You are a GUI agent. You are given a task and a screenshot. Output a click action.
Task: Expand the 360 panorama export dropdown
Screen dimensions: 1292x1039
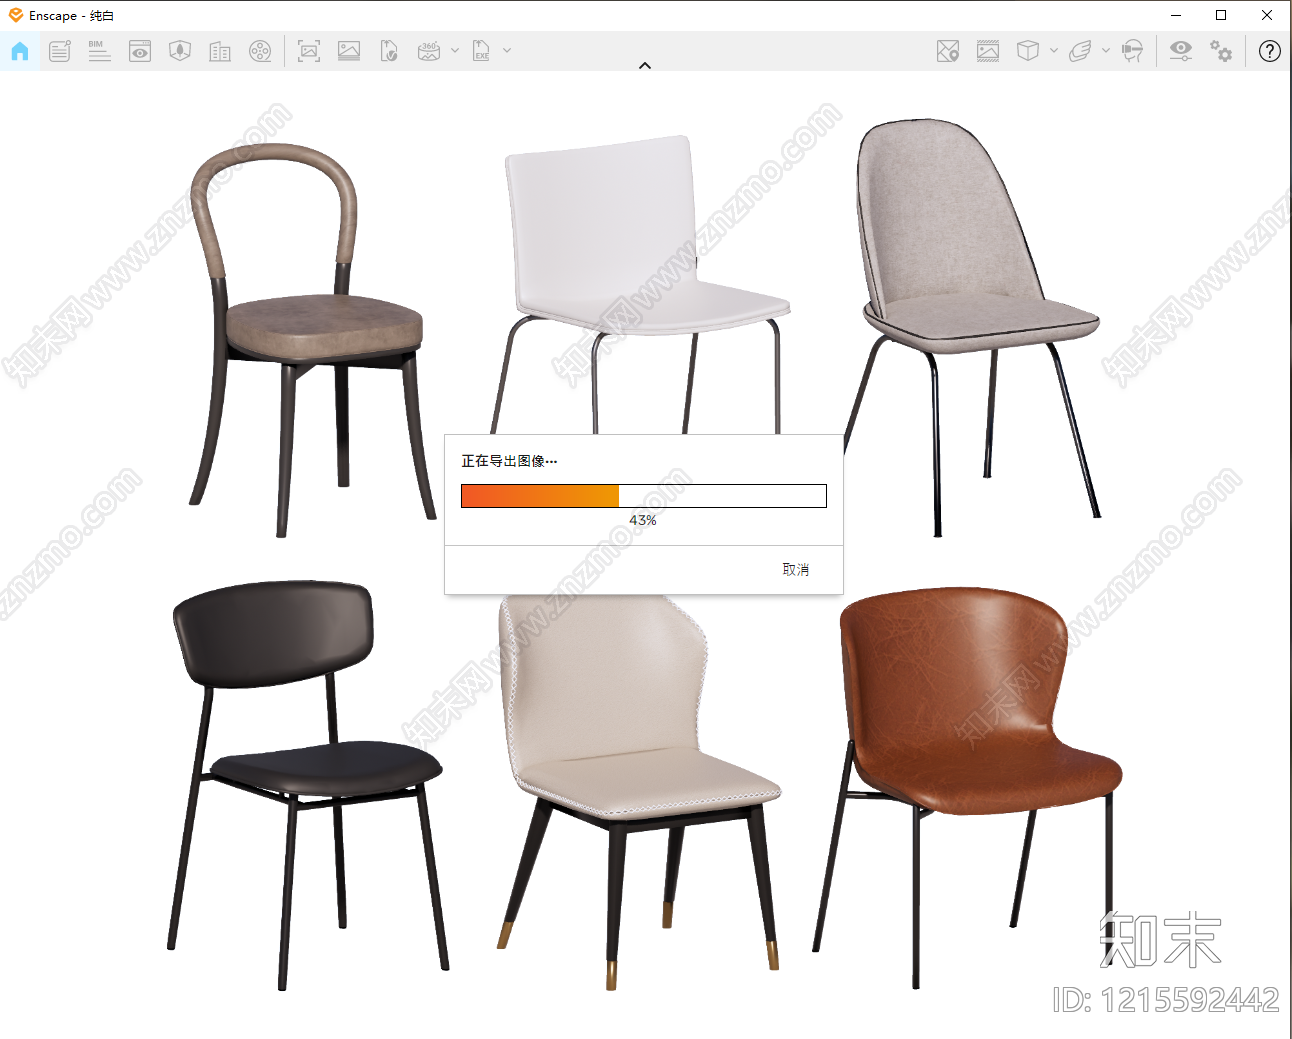coord(455,50)
